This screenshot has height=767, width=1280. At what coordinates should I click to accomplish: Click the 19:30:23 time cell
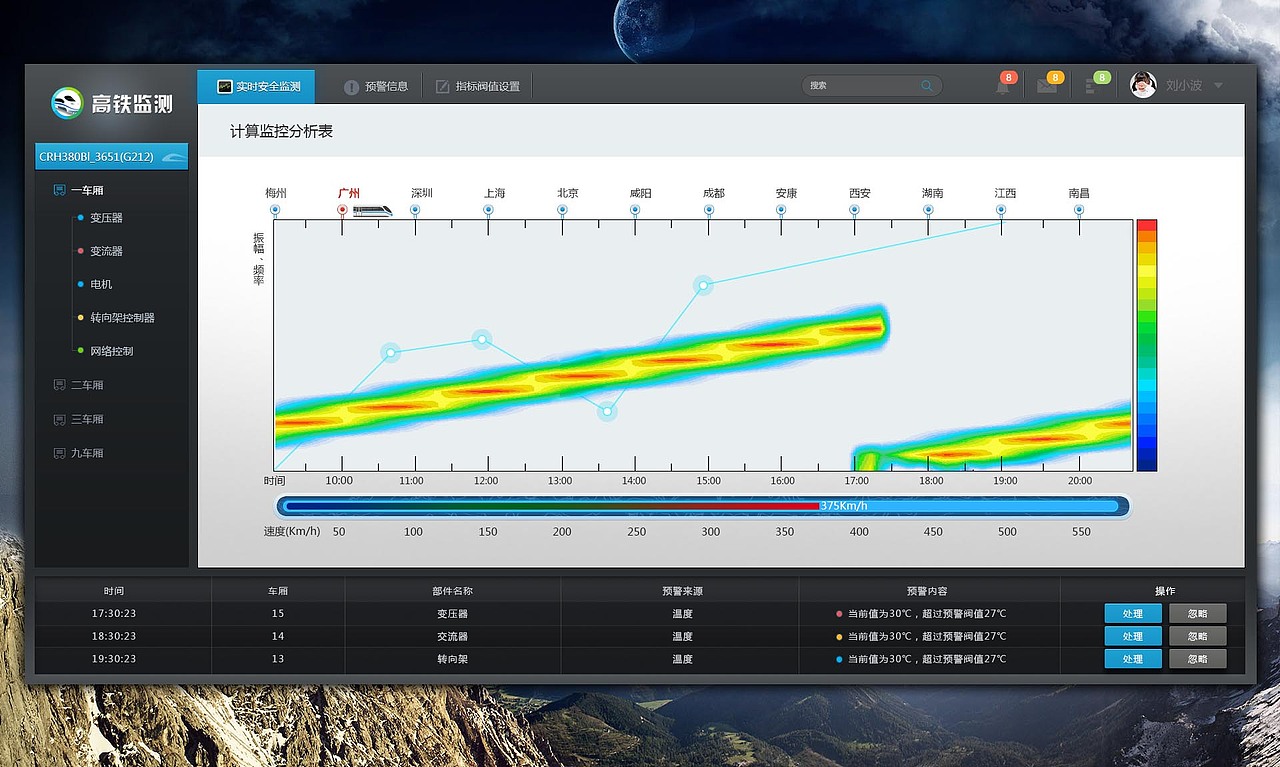coord(113,659)
